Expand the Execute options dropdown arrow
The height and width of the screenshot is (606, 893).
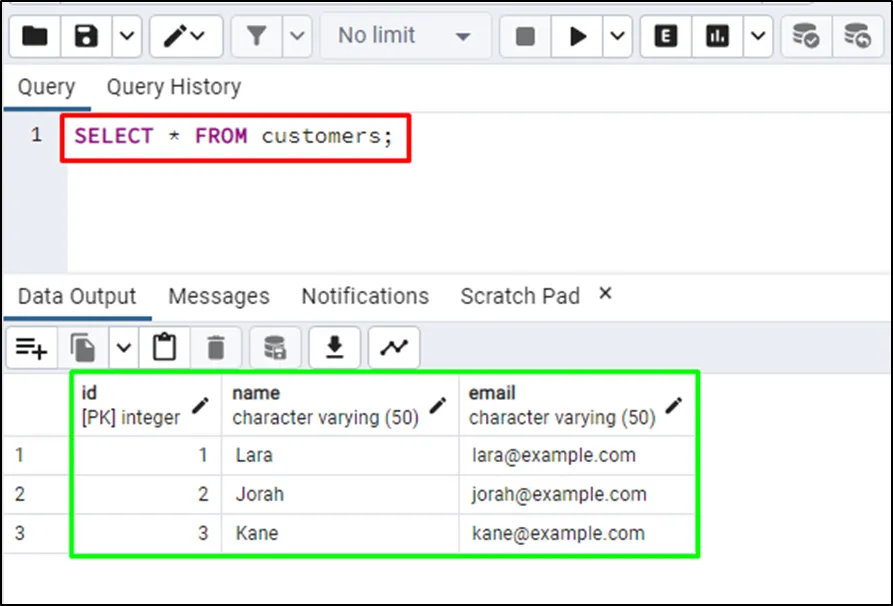pyautogui.click(x=617, y=36)
